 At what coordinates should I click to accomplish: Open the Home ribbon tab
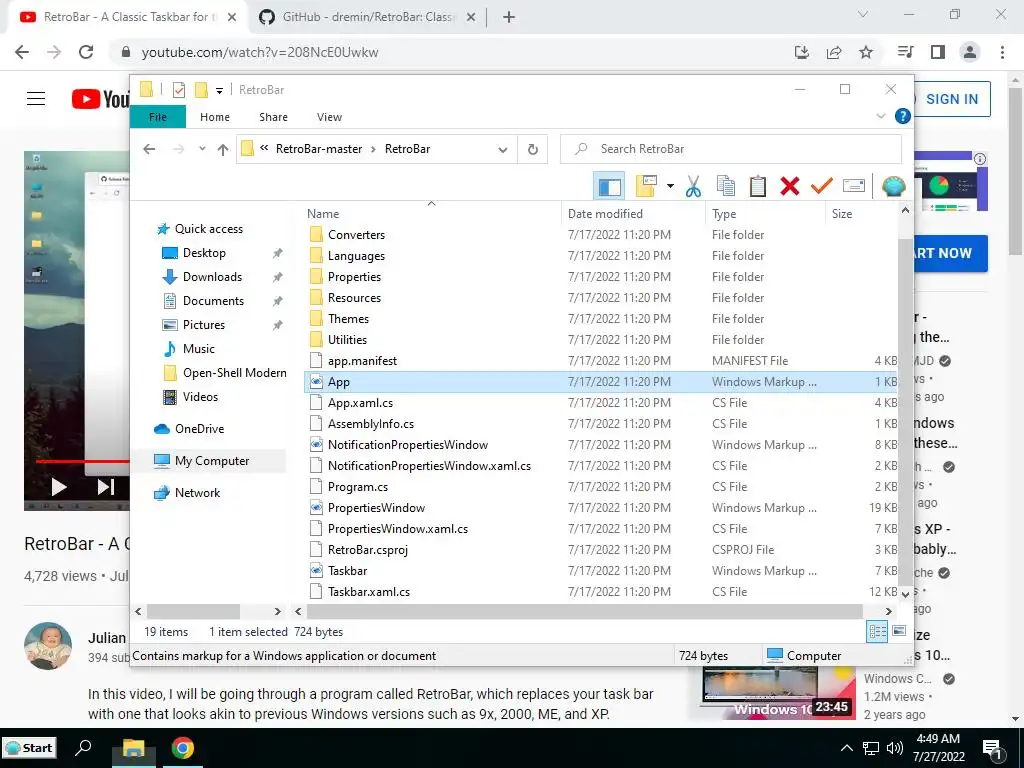(215, 117)
